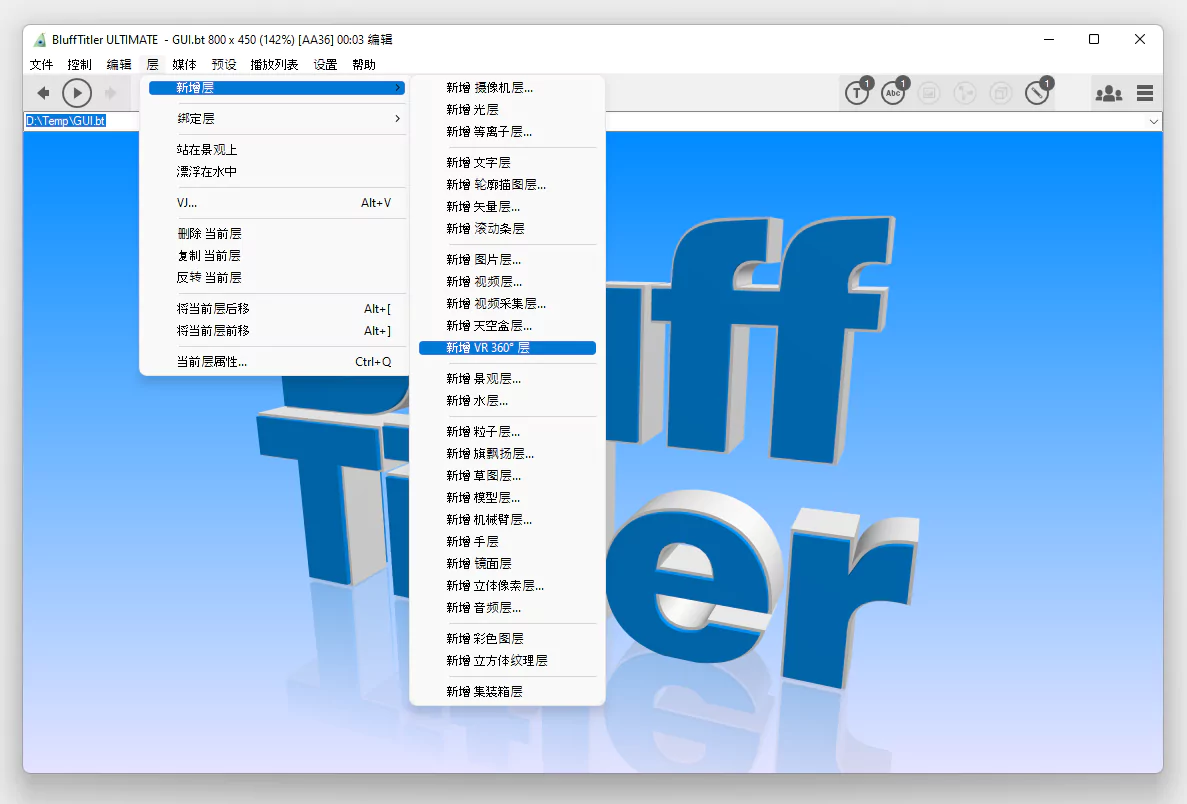Open the community/share panel via people icon
The height and width of the screenshot is (804, 1187).
click(x=1108, y=92)
